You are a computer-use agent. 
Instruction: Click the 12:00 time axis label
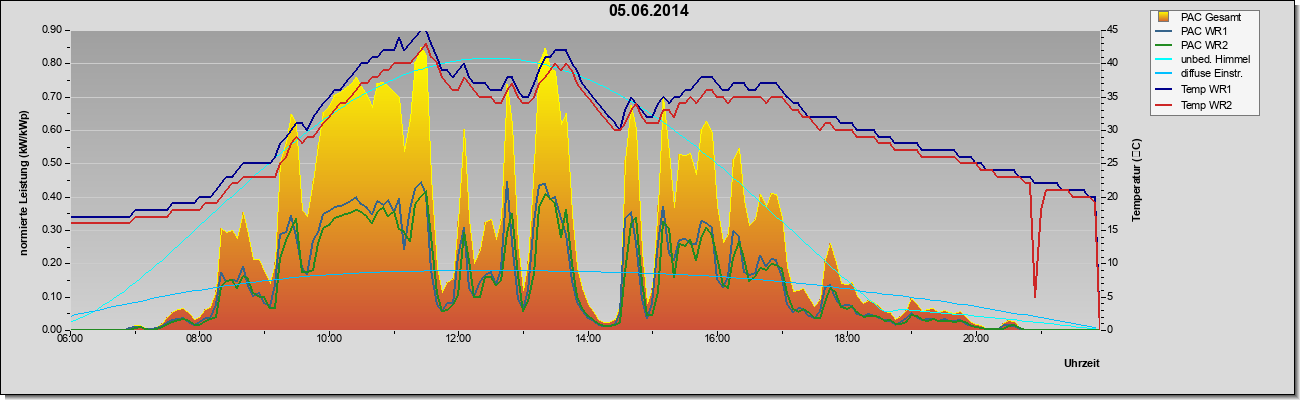point(459,338)
